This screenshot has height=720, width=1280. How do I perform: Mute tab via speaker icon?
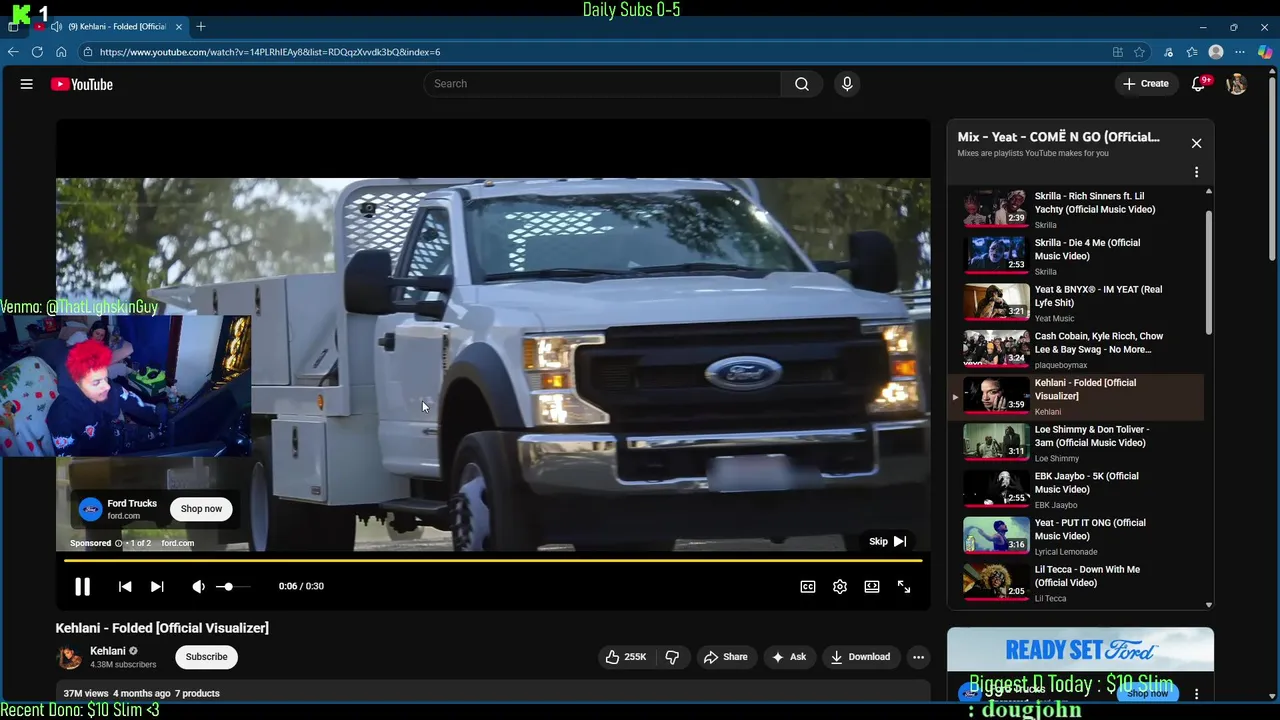point(56,26)
